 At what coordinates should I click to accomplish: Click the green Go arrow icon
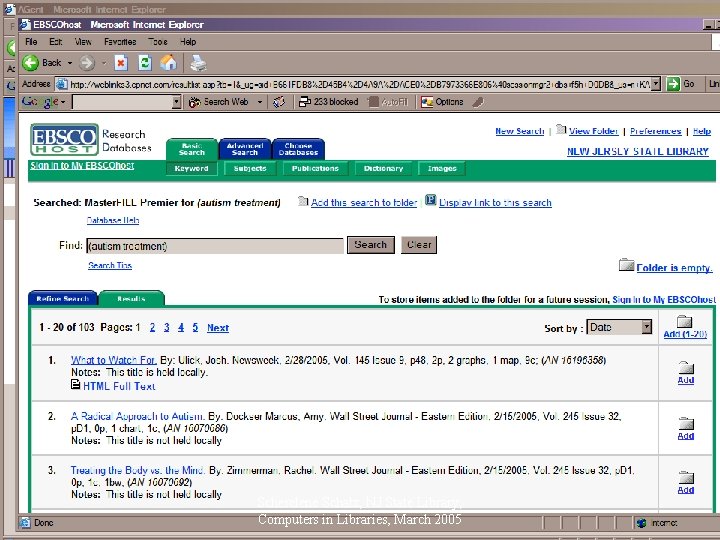tap(673, 84)
